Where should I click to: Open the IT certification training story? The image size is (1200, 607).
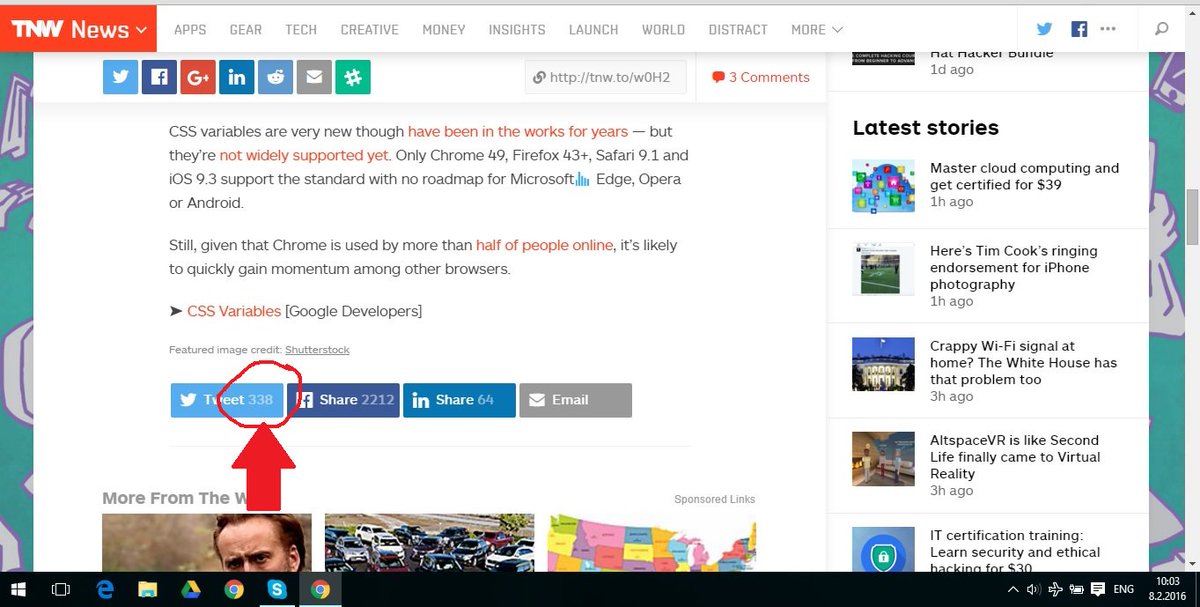[x=1015, y=551]
